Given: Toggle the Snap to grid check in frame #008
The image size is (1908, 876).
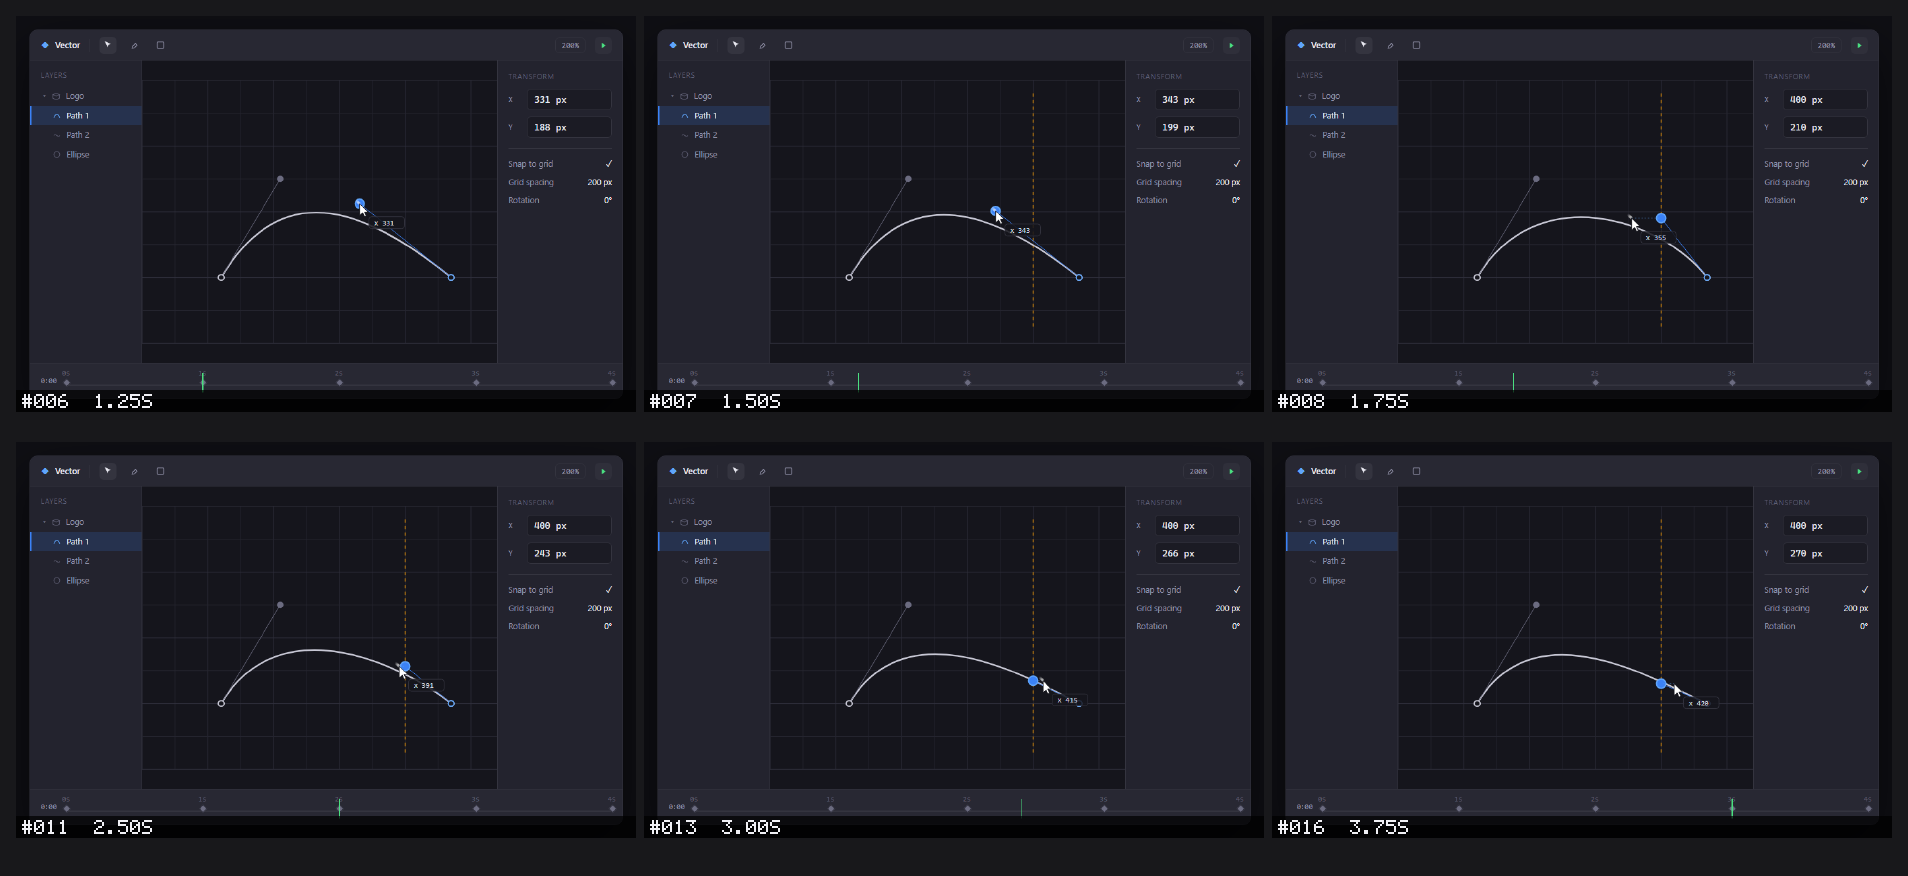Looking at the screenshot, I should [x=1864, y=164].
